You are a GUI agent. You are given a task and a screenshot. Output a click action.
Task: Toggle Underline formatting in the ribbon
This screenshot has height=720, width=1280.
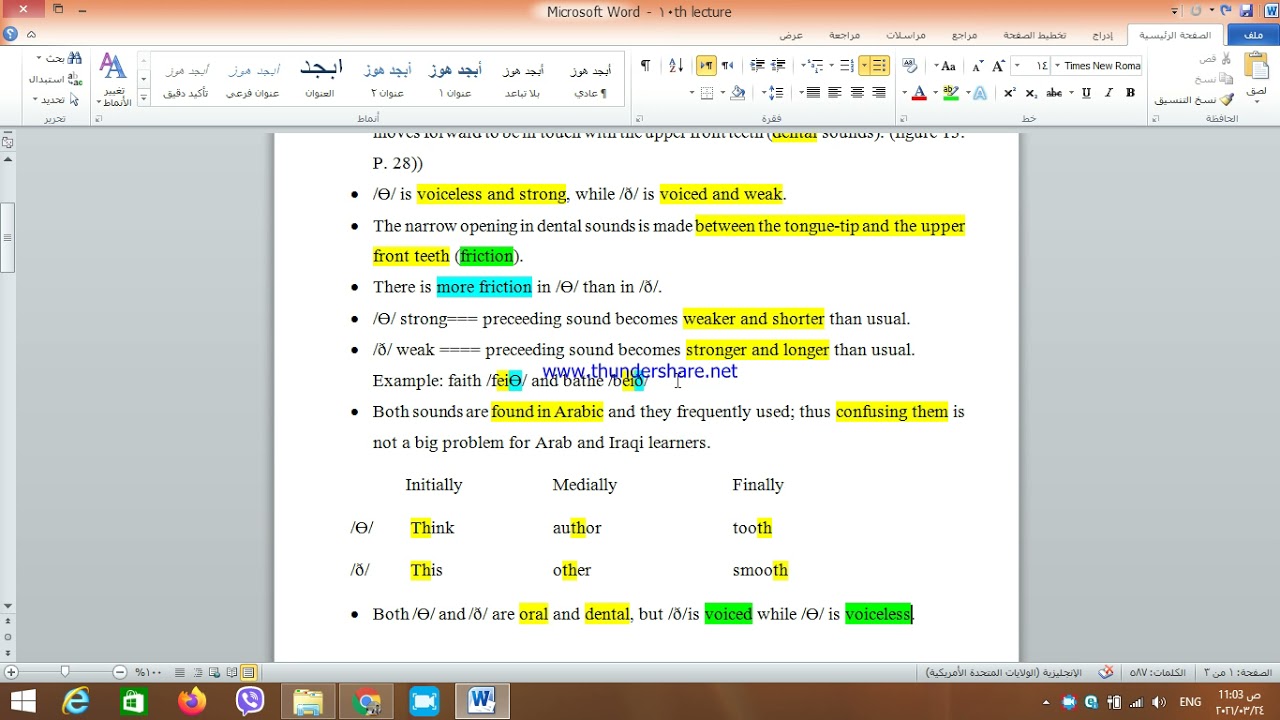[1086, 93]
